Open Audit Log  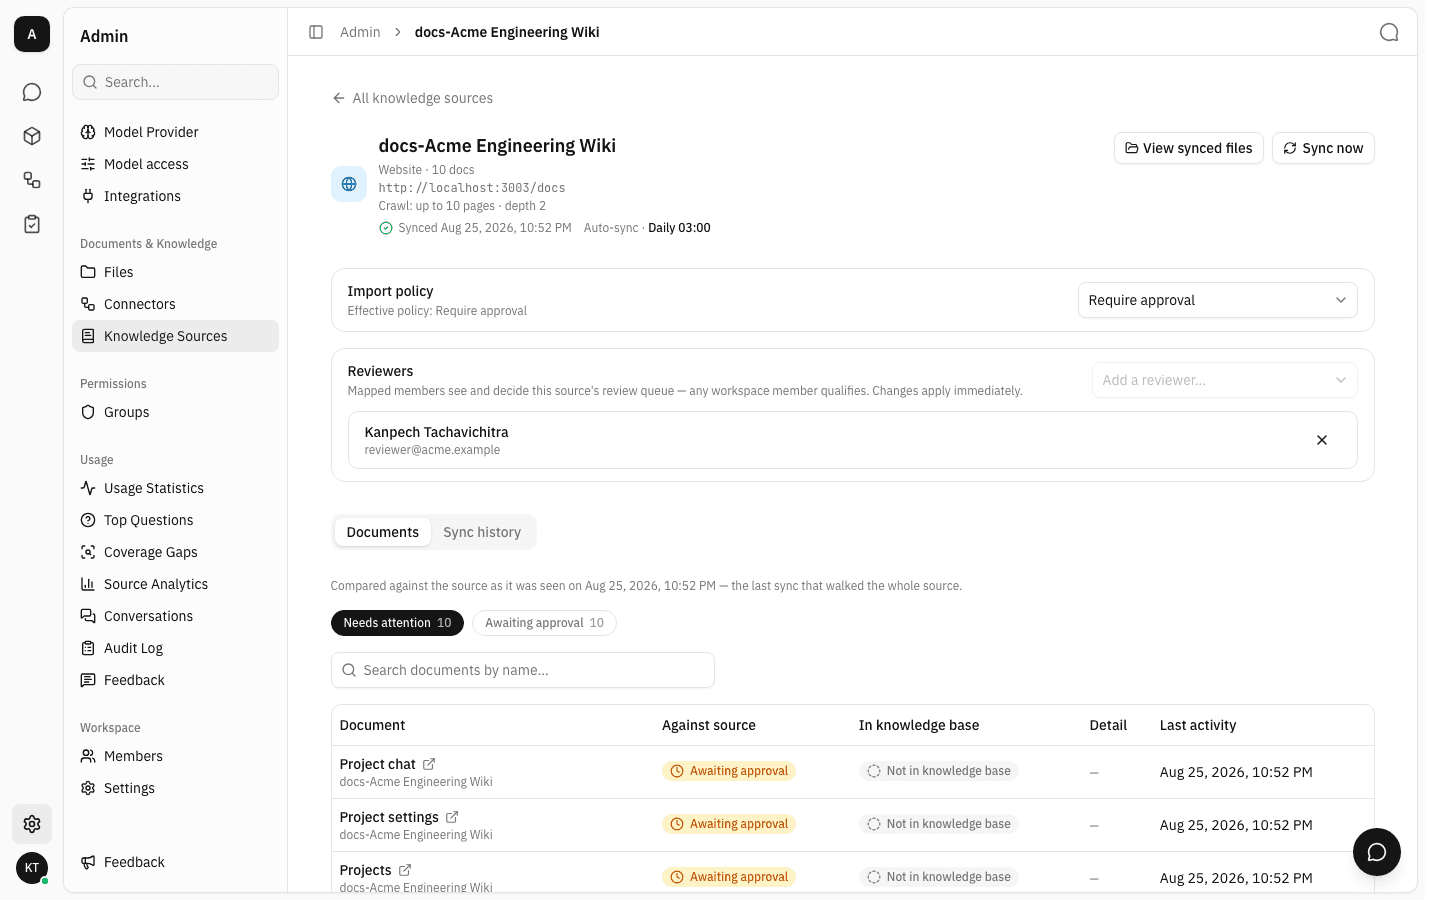pyautogui.click(x=175, y=648)
